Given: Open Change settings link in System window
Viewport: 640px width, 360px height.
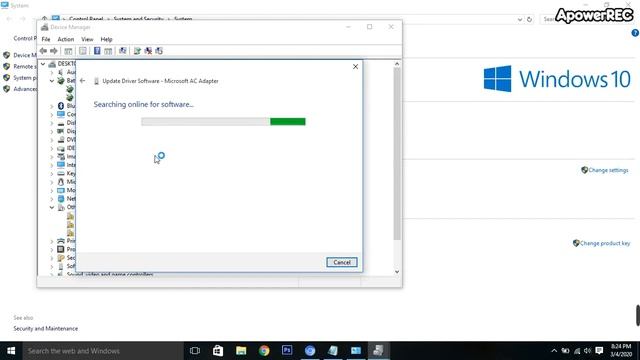Looking at the screenshot, I should (608, 170).
